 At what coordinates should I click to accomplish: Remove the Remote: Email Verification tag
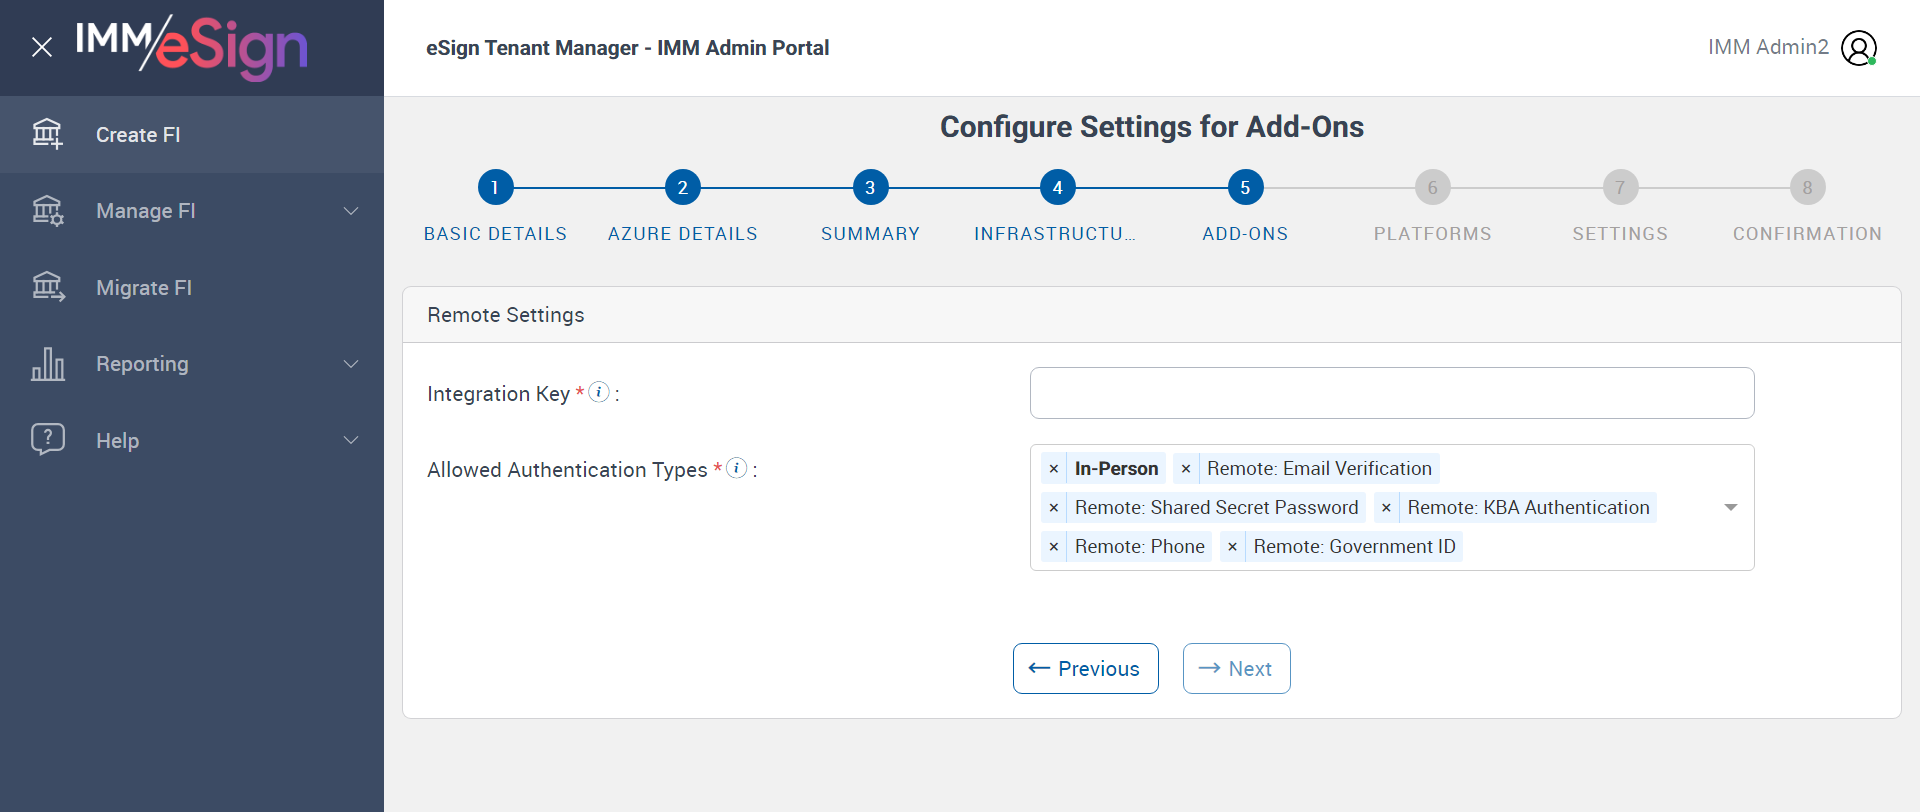click(x=1186, y=469)
